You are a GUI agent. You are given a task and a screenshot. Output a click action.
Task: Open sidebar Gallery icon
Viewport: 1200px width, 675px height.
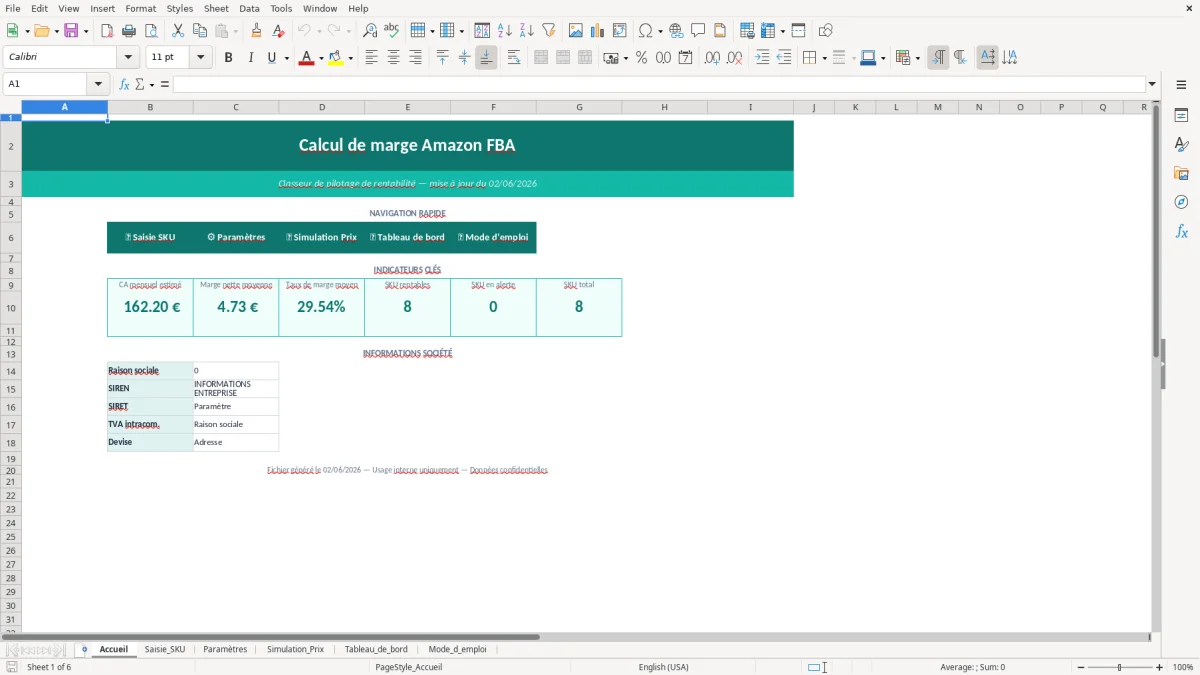(x=1181, y=173)
